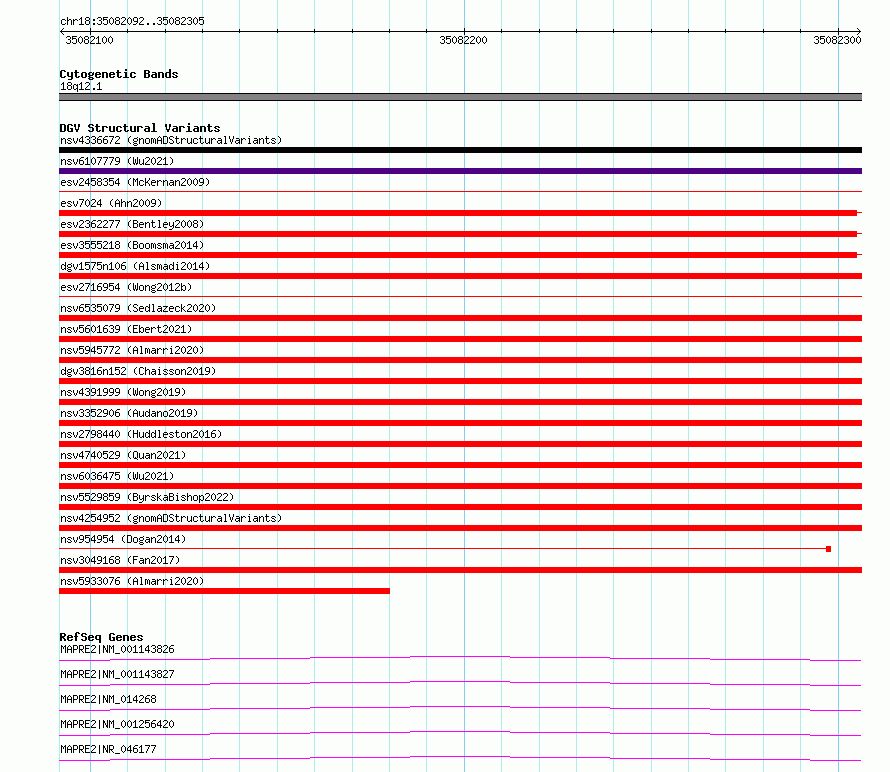The image size is (890, 772).
Task: Open variant nsv6036475 (Wu2021)
Action: [117, 476]
